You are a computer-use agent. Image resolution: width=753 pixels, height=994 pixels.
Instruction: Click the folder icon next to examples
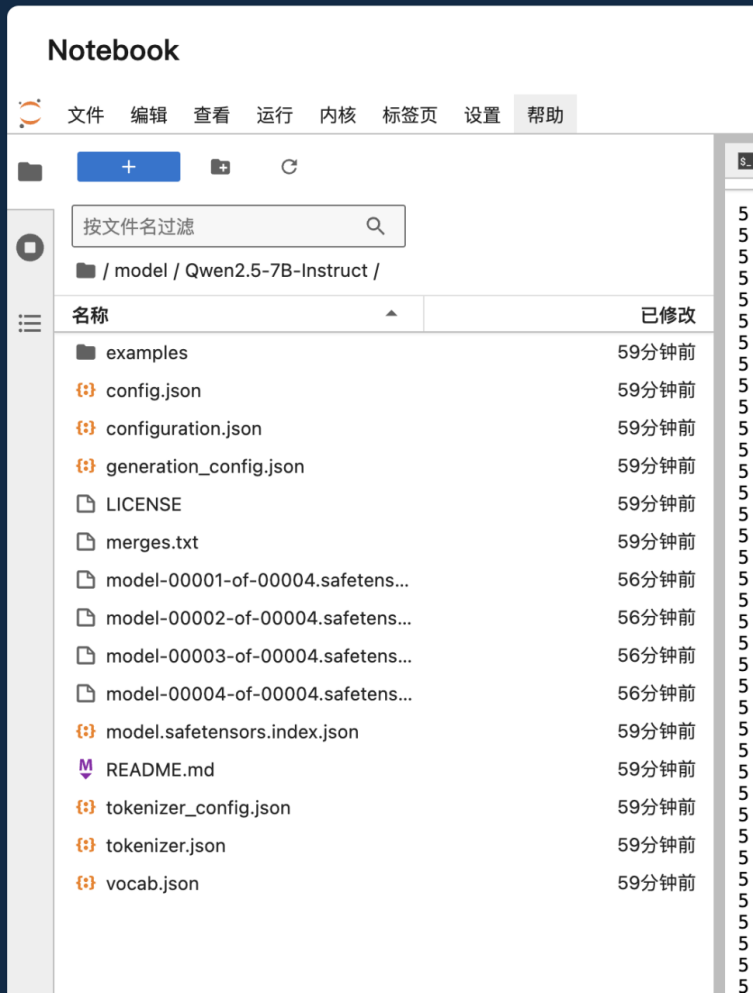86,352
